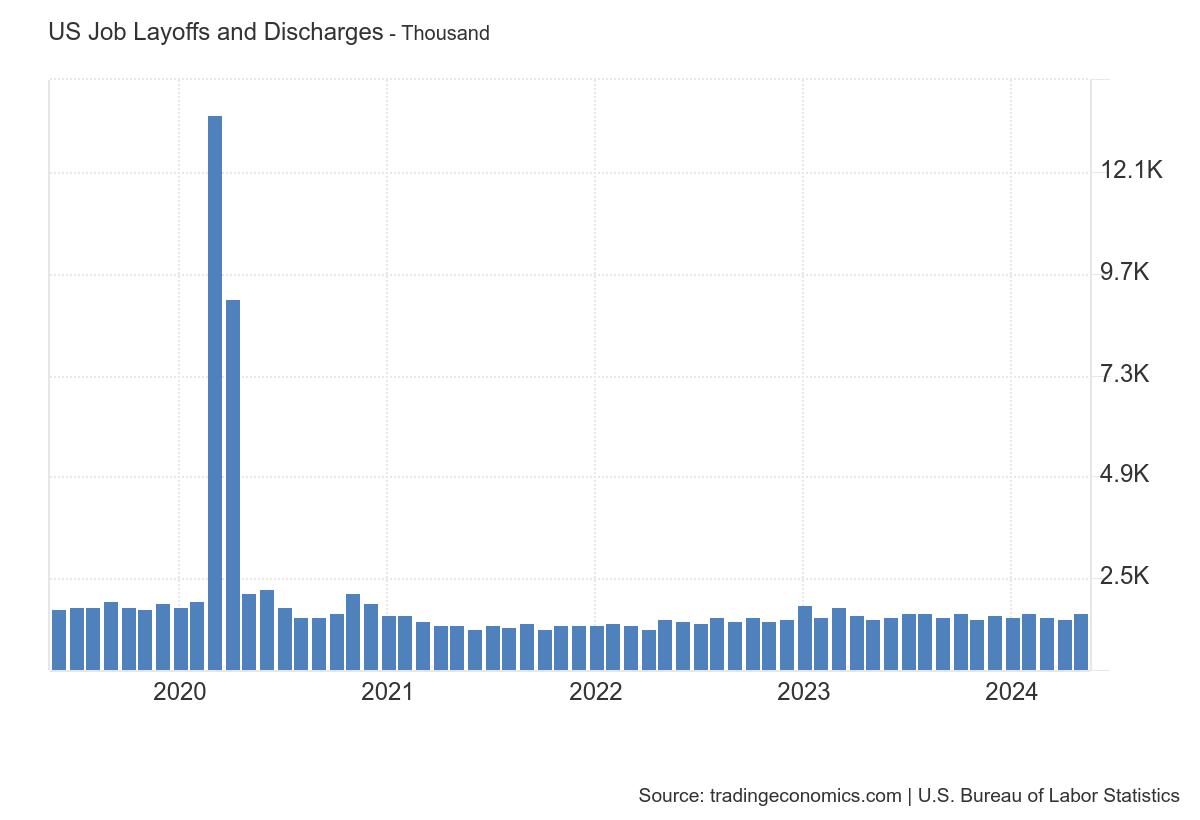The height and width of the screenshot is (820, 1200).
Task: Click the word 'Source:' in the footer
Action: [671, 796]
